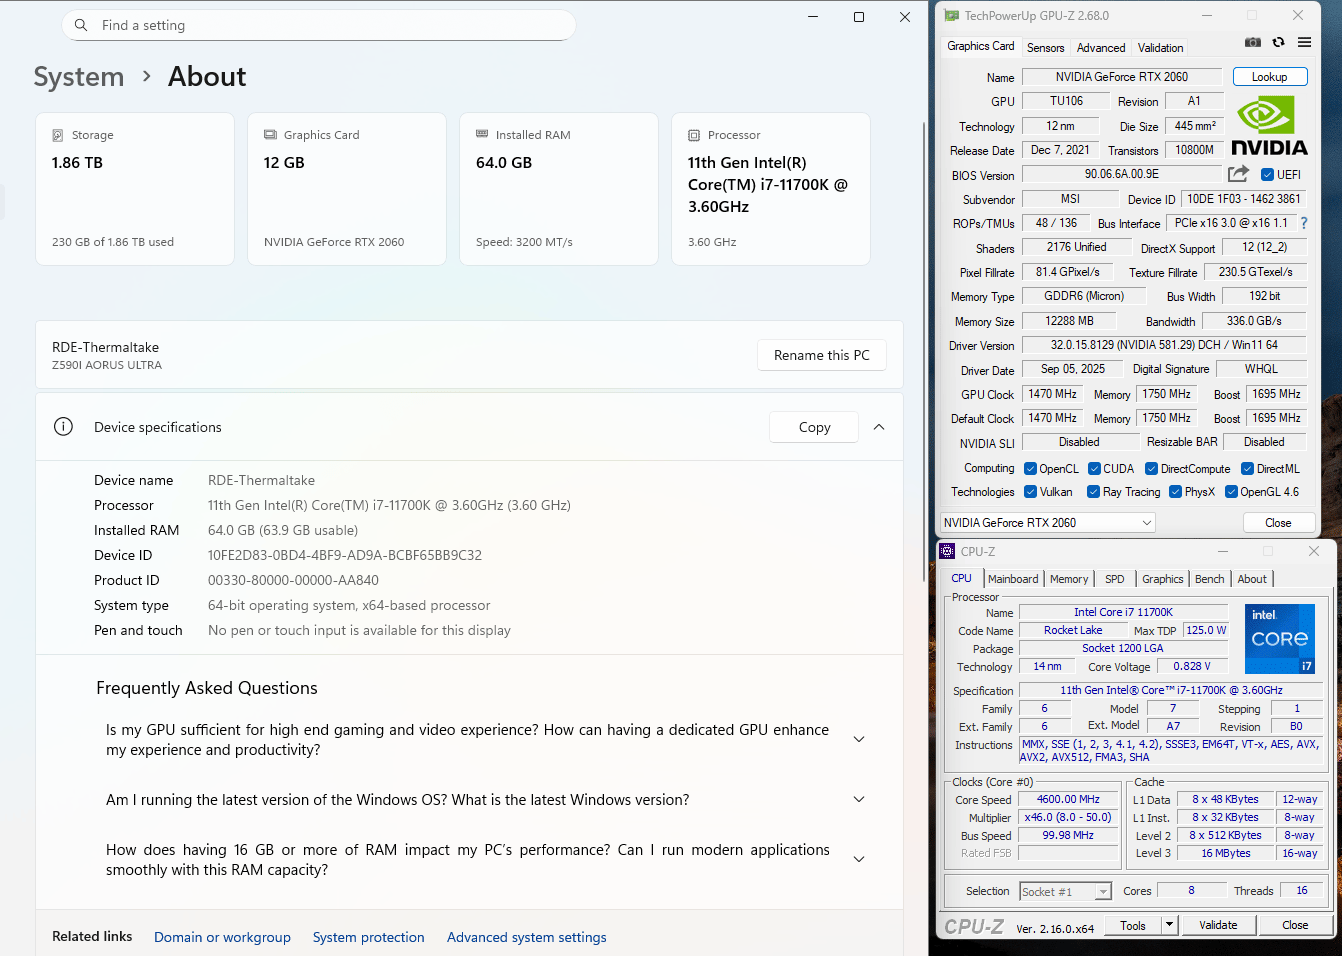Click the Device specifications info icon
Viewport: 1342px width, 956px height.
click(63, 427)
